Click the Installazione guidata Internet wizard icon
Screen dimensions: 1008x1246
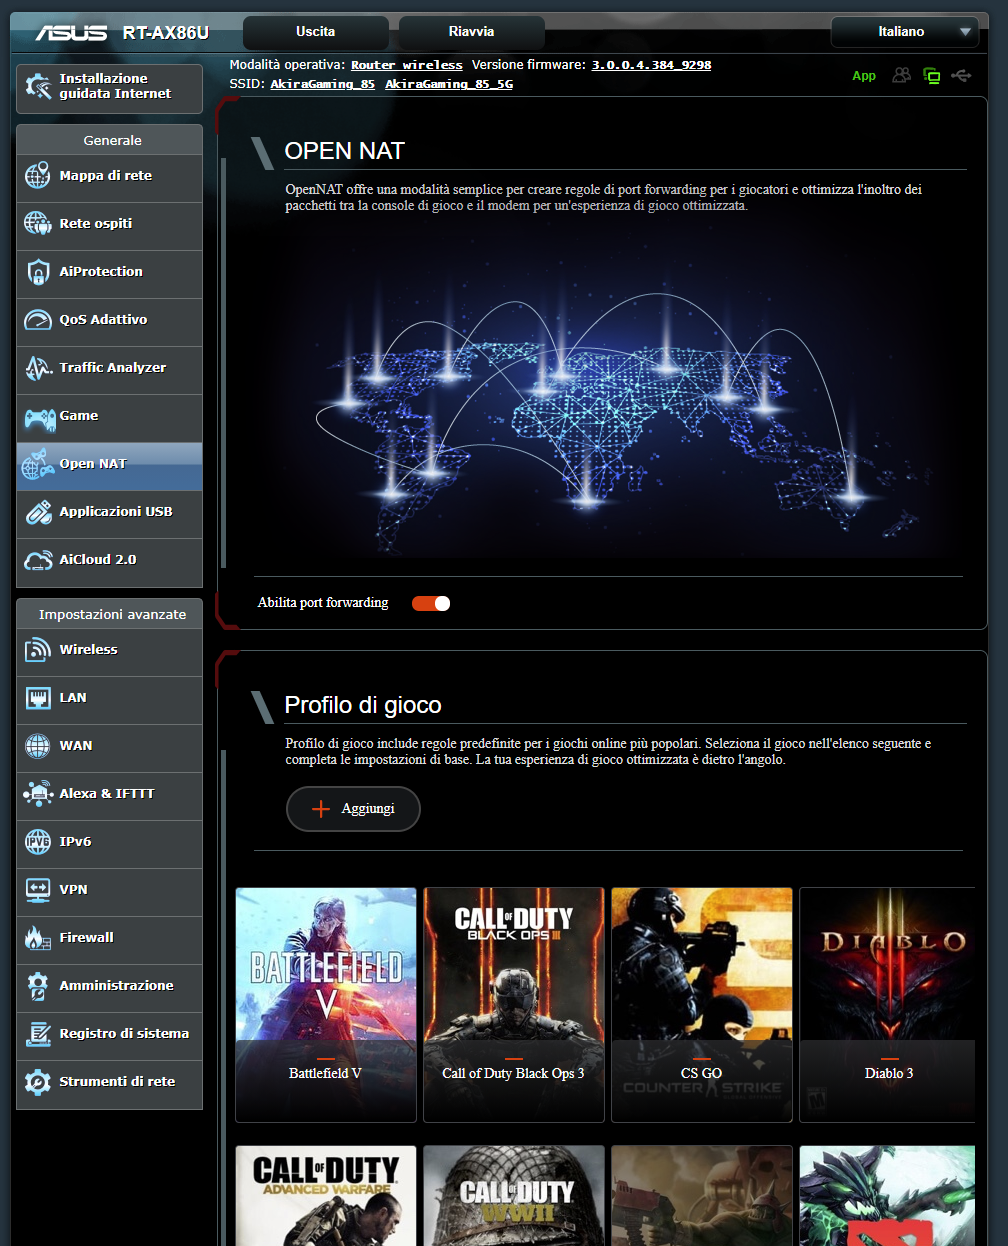click(38, 87)
